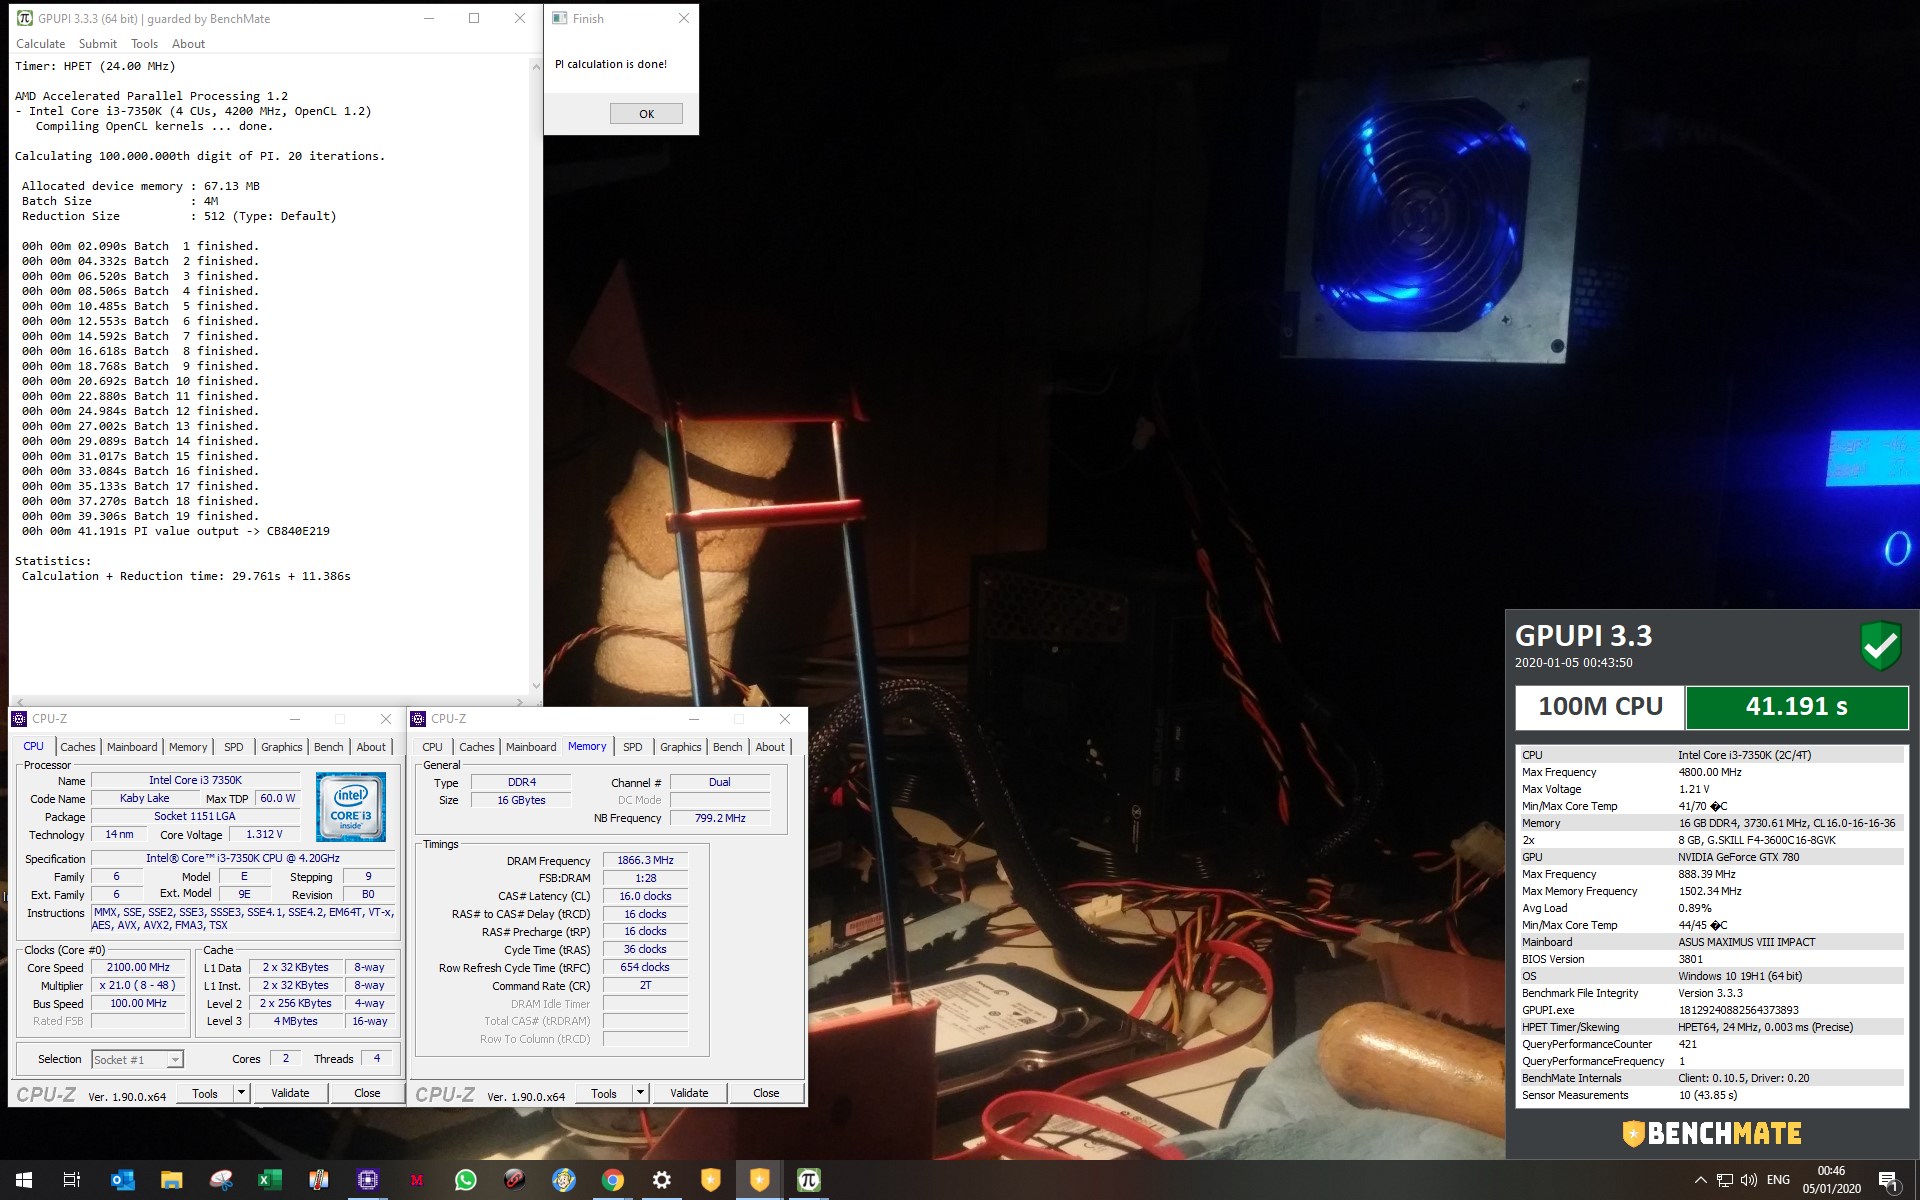The image size is (1920, 1200).
Task: Open Outlook from the taskbar
Action: 122,1180
